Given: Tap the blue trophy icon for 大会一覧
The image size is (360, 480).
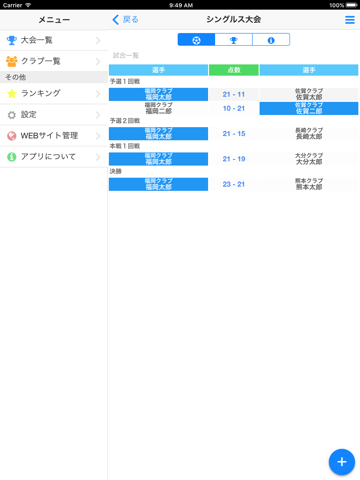Looking at the screenshot, I should (12, 40).
